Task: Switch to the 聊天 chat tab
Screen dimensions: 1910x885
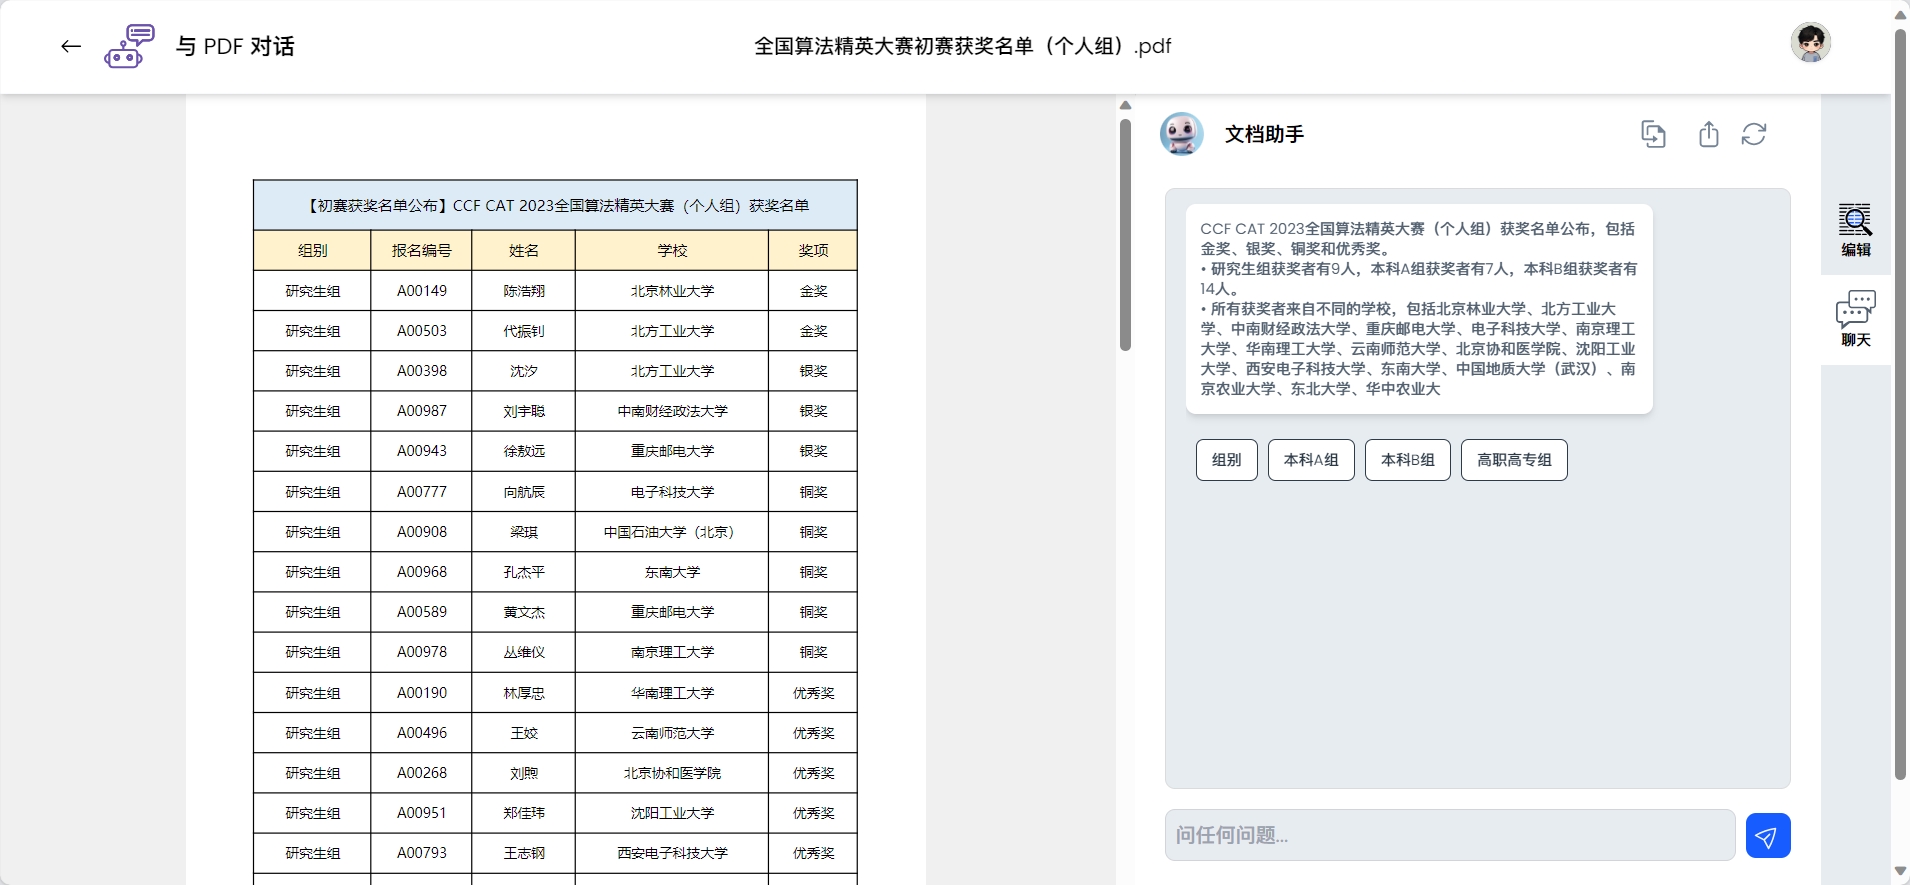Action: coord(1855,319)
